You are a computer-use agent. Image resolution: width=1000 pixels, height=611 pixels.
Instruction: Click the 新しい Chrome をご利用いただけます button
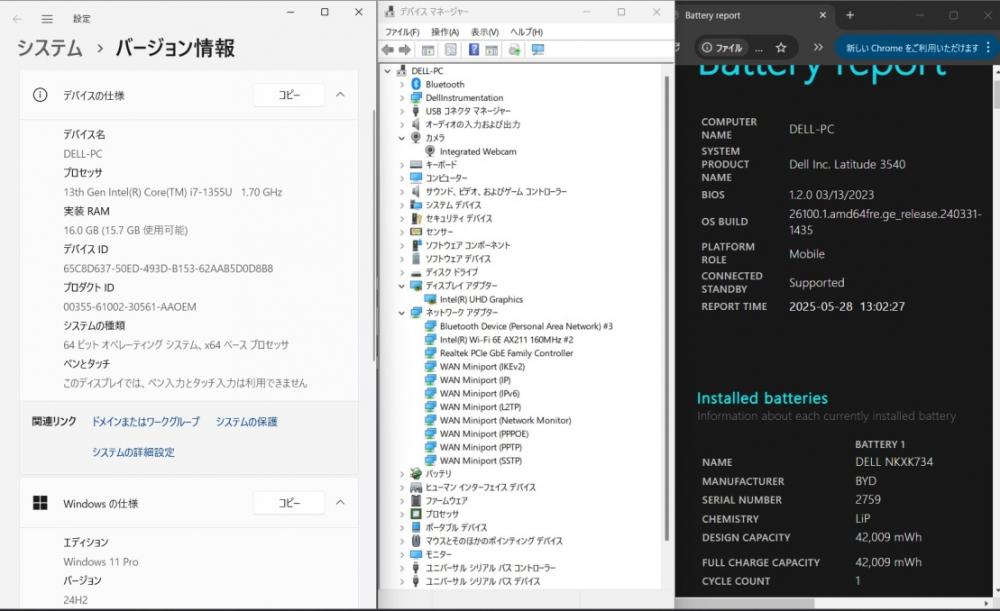click(912, 48)
